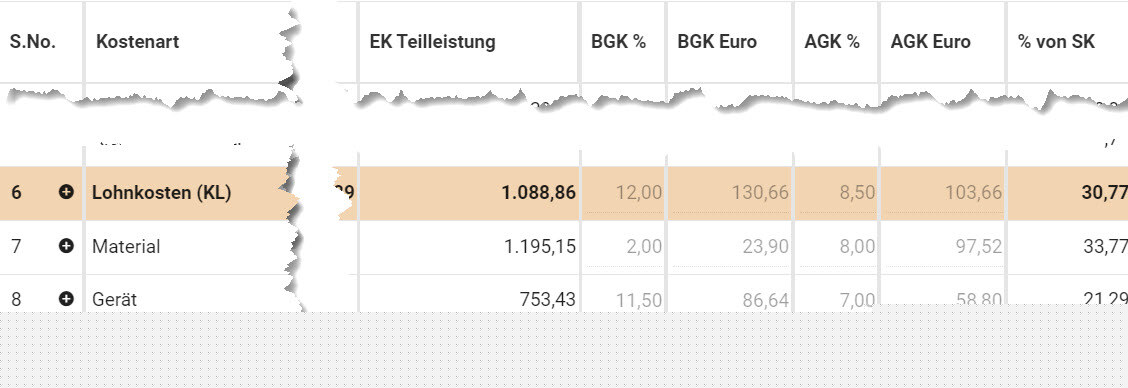Edit BGK % value 2,00 for Material
This screenshot has height=388, width=1128.
pos(624,247)
